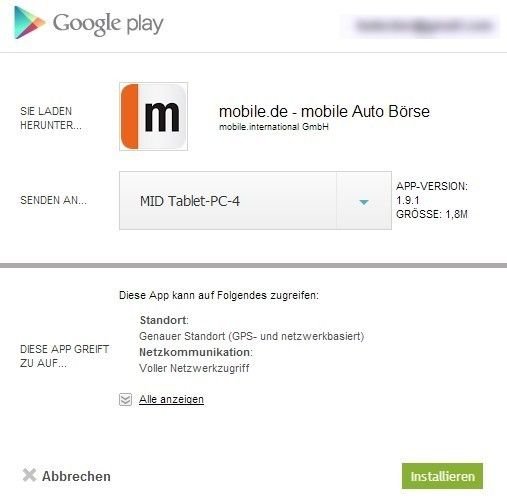
Task: Expand permissions with double-chevron icon
Action: point(125,399)
